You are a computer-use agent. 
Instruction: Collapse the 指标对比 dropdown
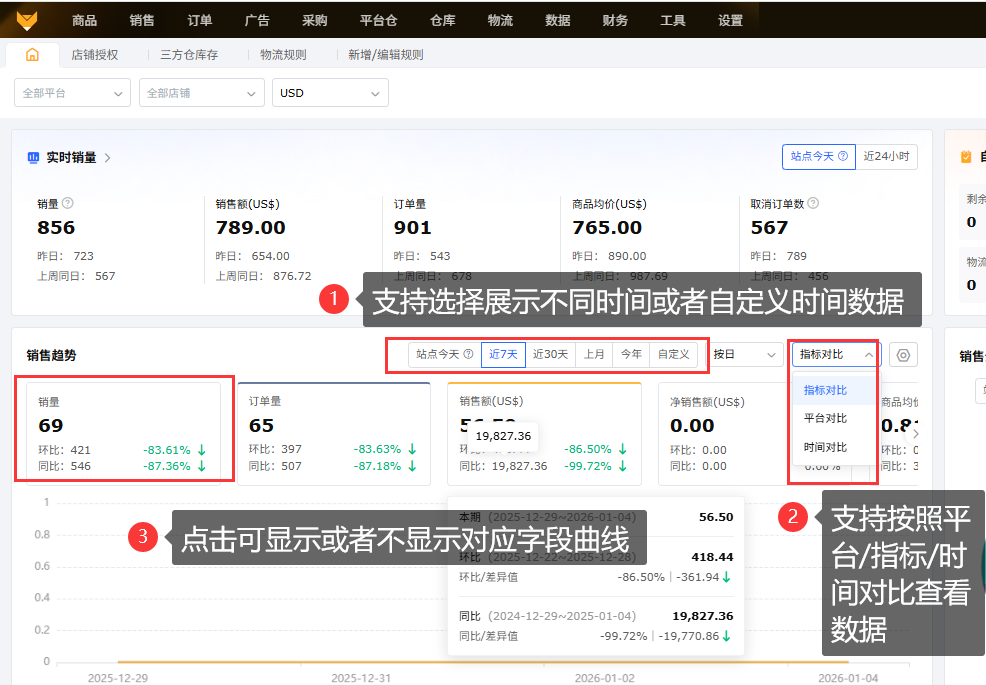point(836,355)
